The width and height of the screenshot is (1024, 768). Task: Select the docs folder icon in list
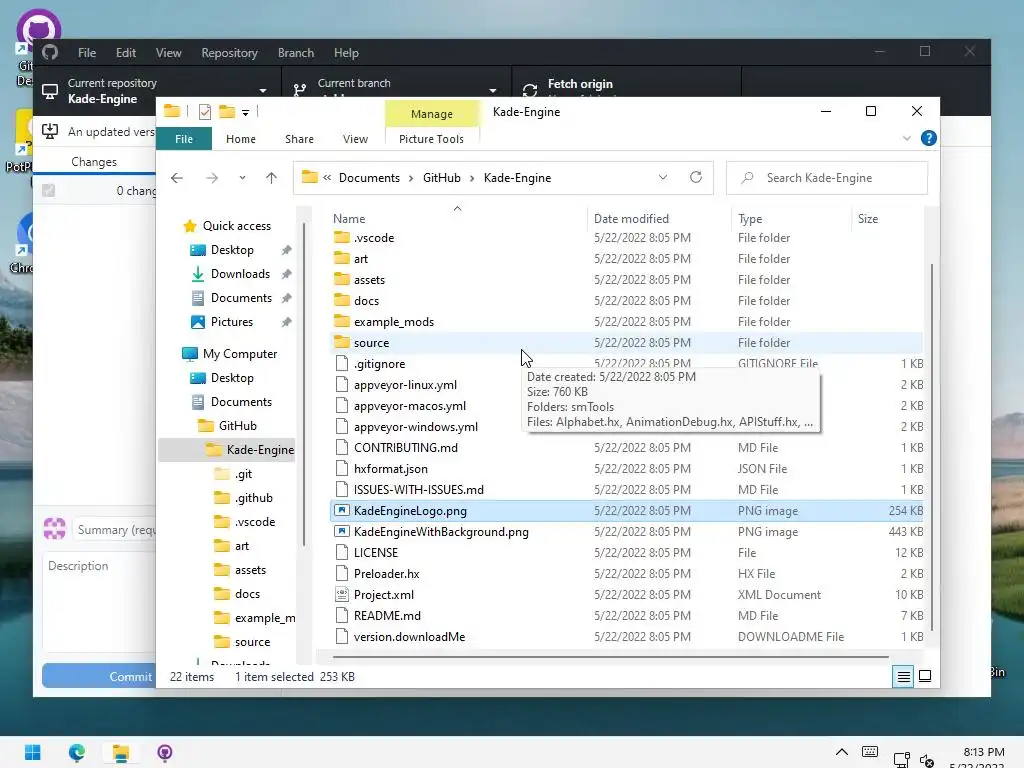[342, 300]
